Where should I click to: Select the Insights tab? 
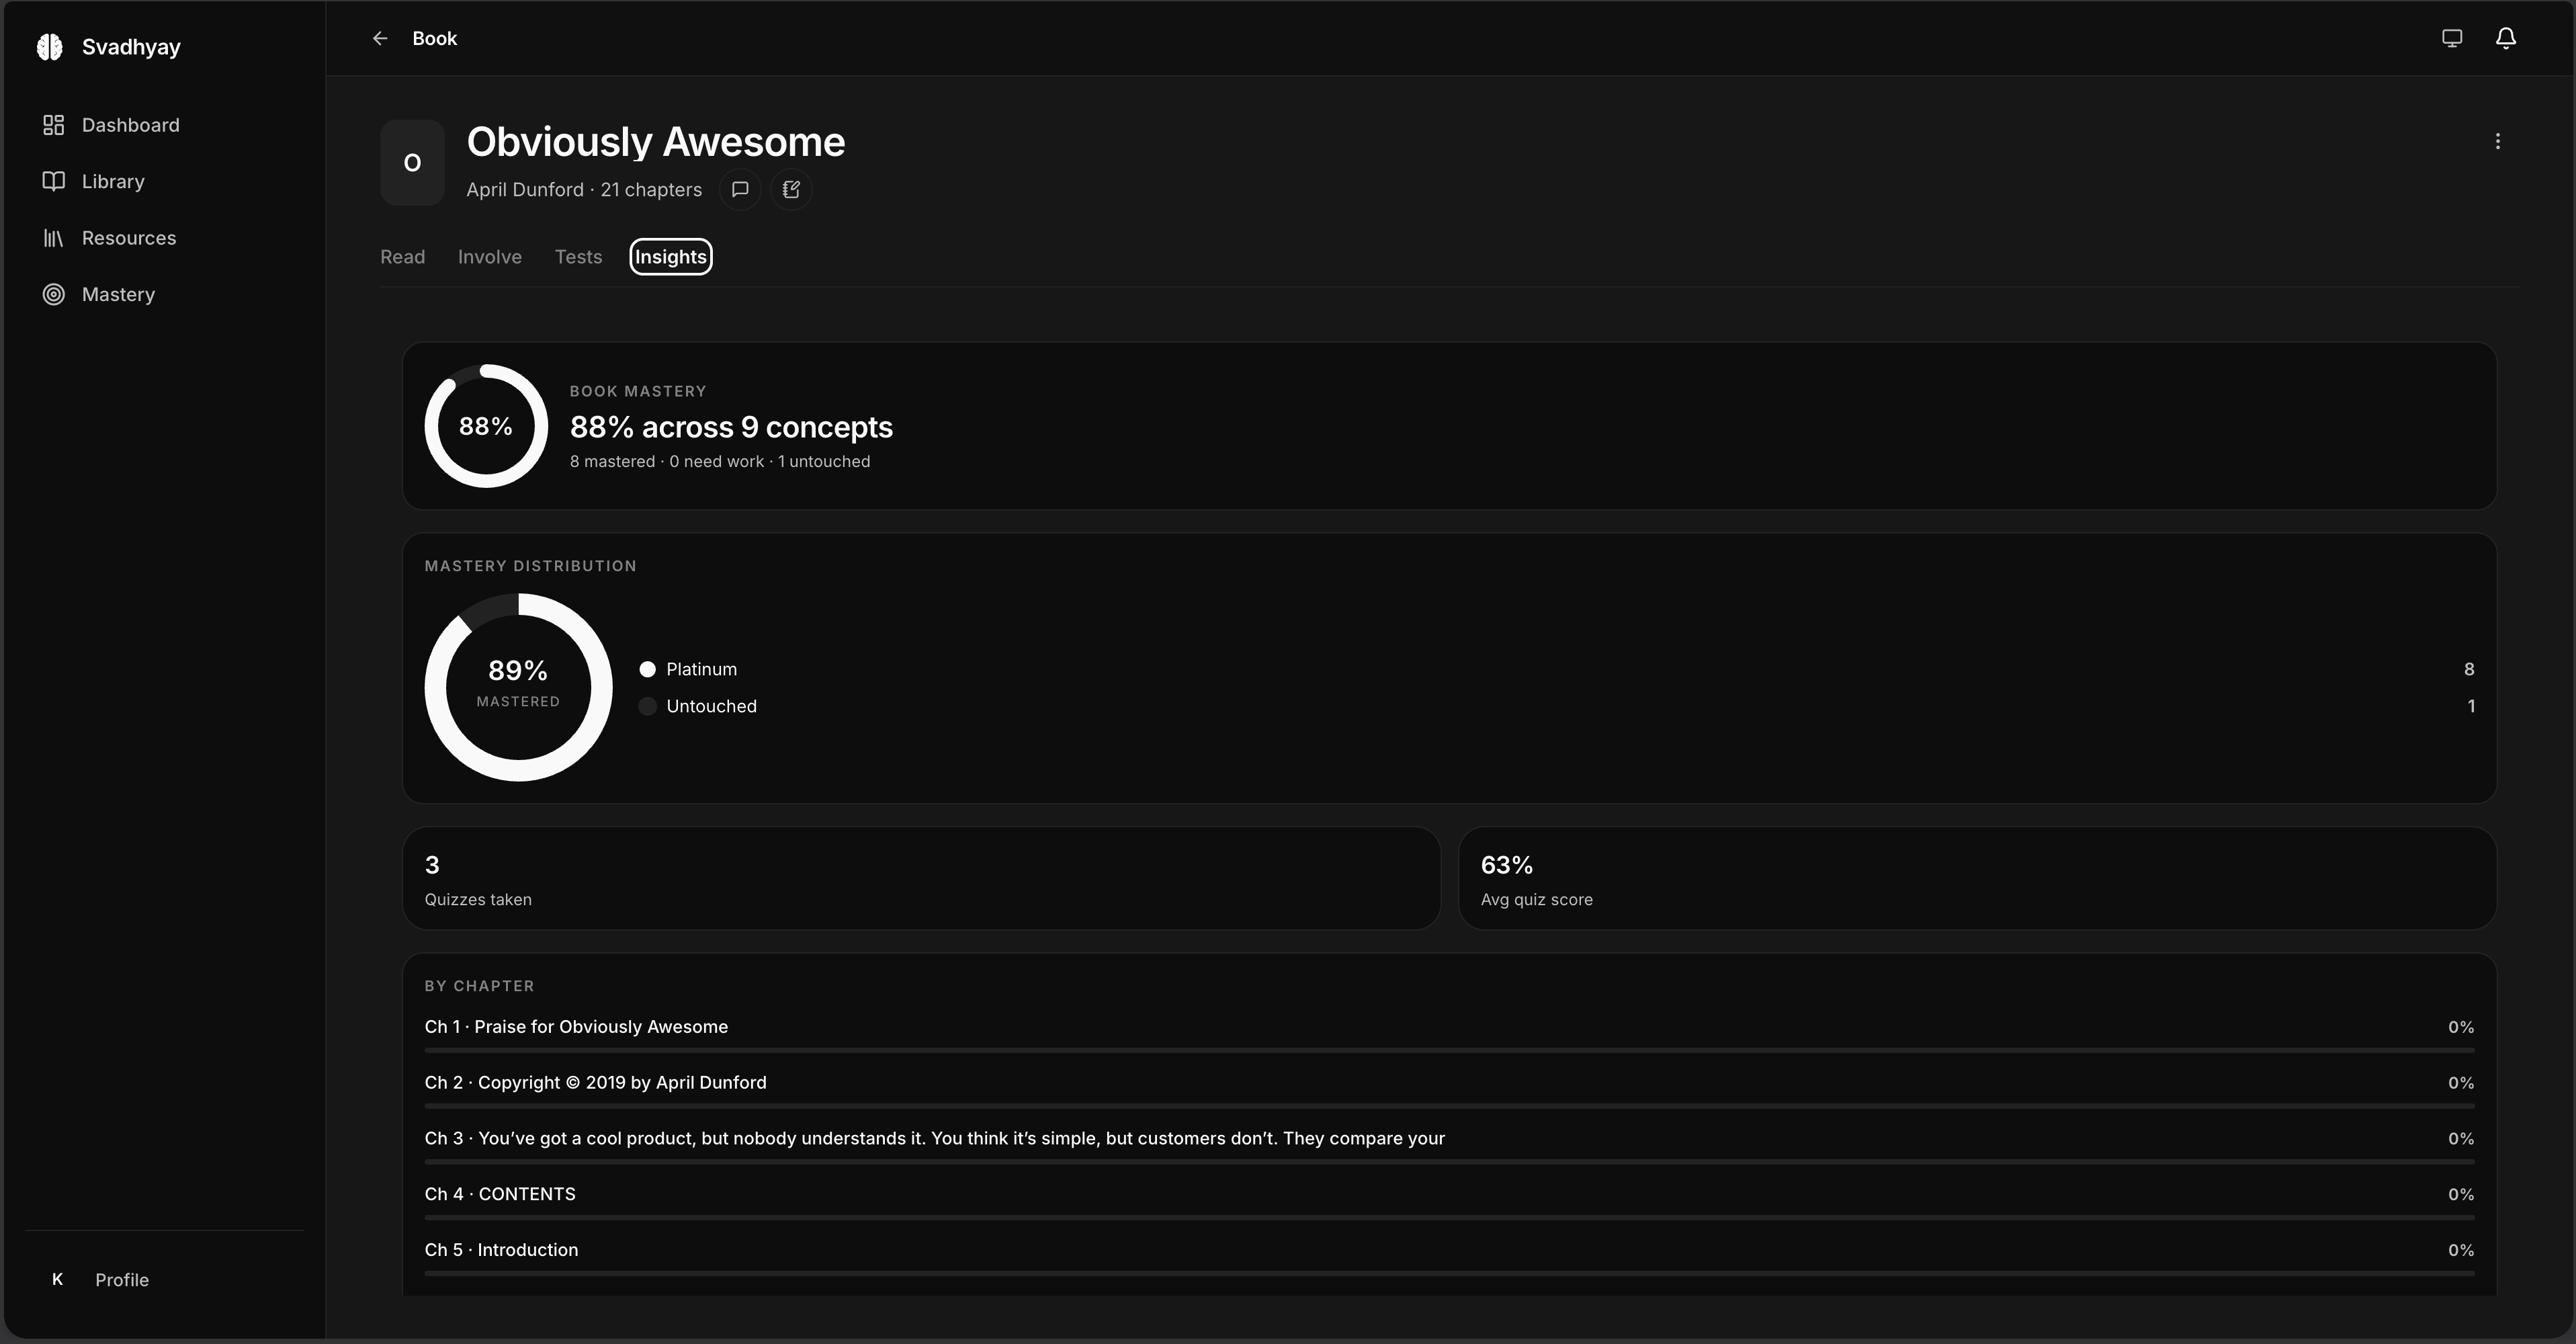coord(671,257)
